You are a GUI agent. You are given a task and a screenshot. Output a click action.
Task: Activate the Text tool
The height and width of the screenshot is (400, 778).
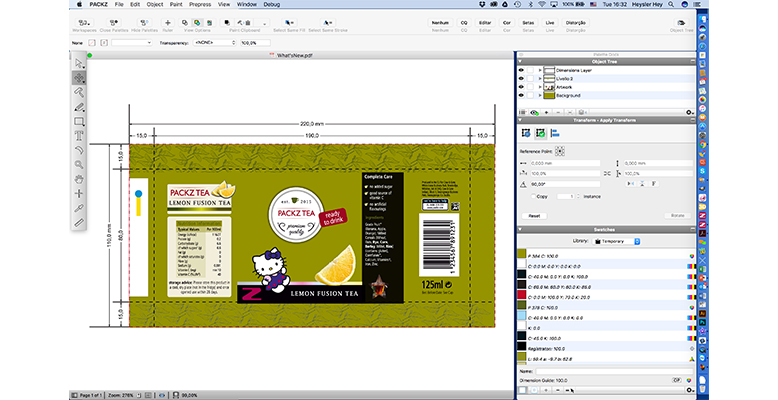(79, 135)
